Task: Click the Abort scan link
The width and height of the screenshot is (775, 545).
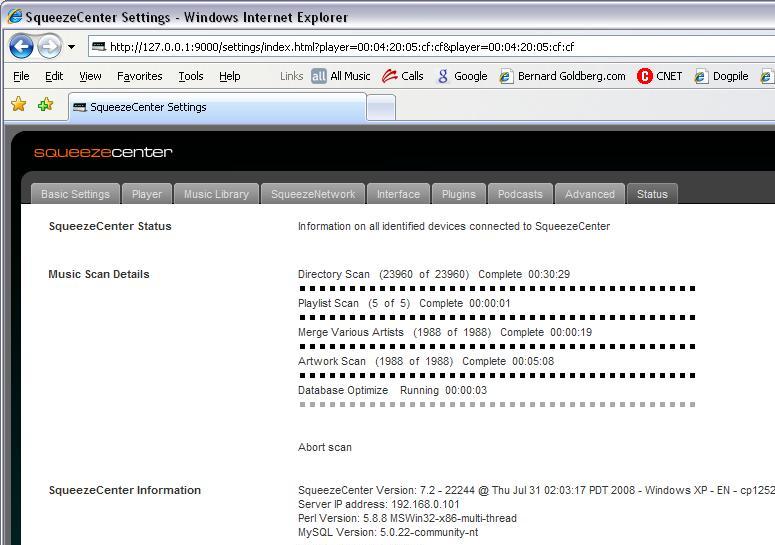Action: coord(325,447)
